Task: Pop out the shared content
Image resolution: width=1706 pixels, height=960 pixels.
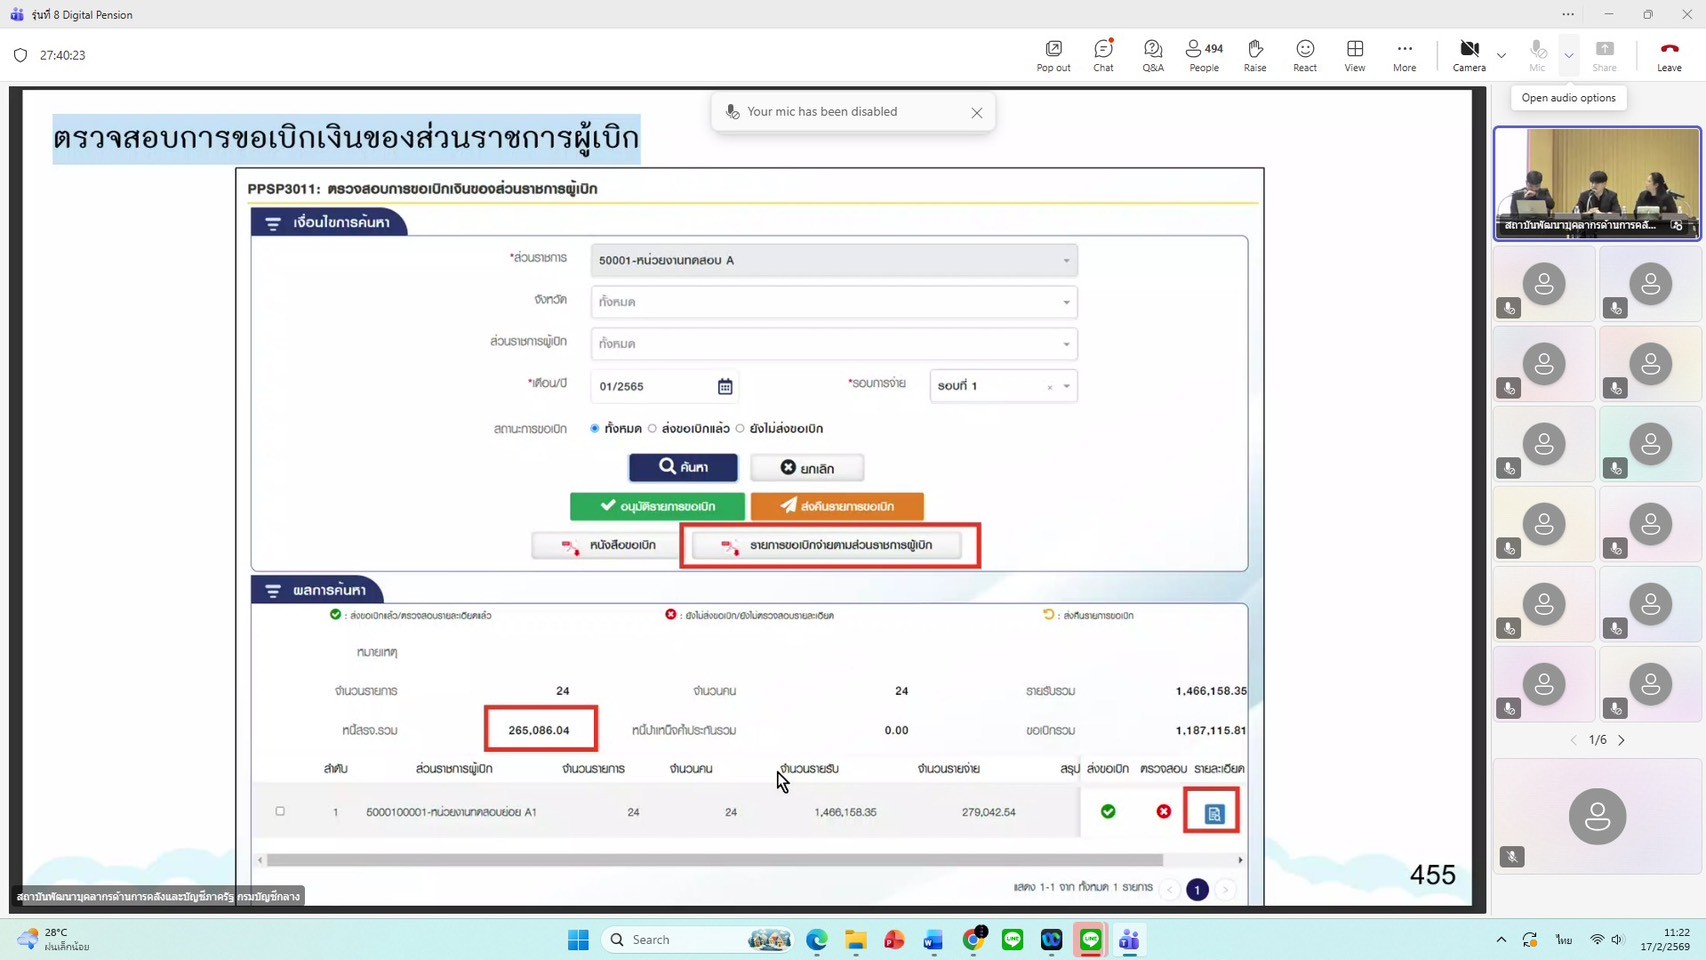Action: [1053, 55]
